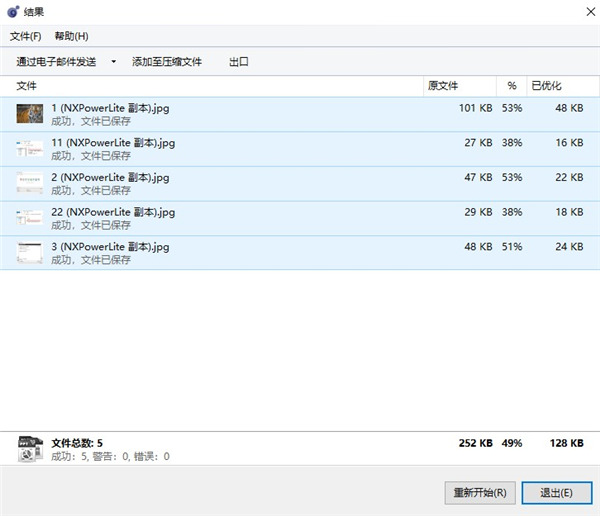Image resolution: width=600 pixels, height=516 pixels.
Task: Click the NXPowerLite app icon in title bar
Action: (13, 13)
